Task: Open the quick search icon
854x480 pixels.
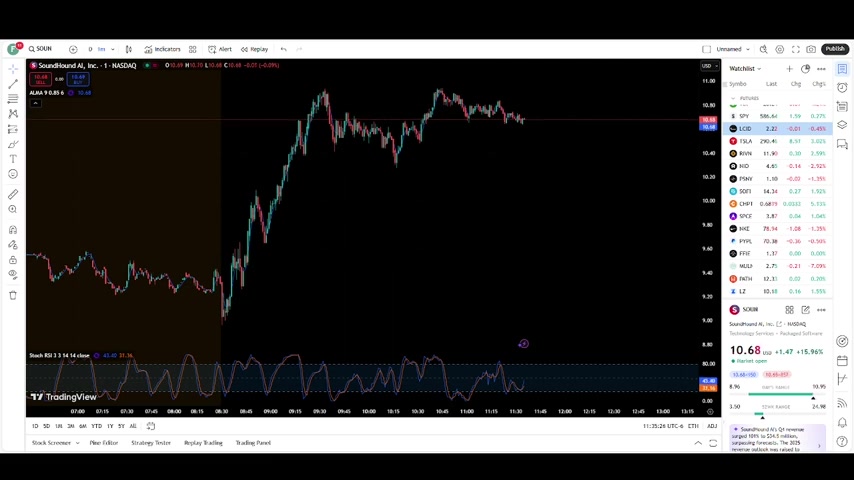Action: click(764, 49)
